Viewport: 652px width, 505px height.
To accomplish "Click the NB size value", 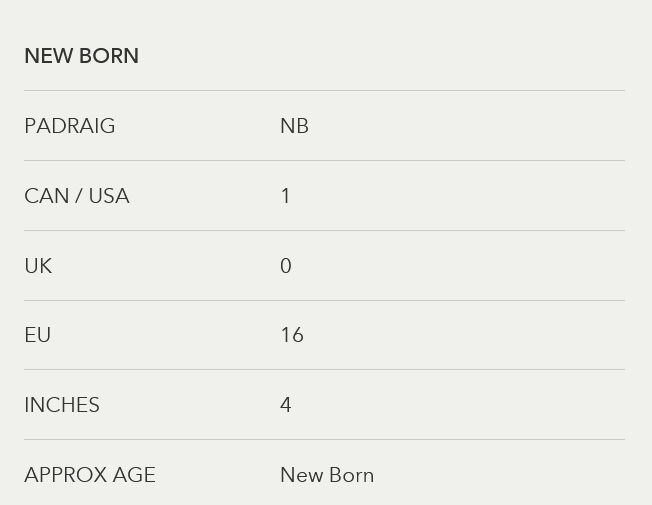I will point(294,126).
